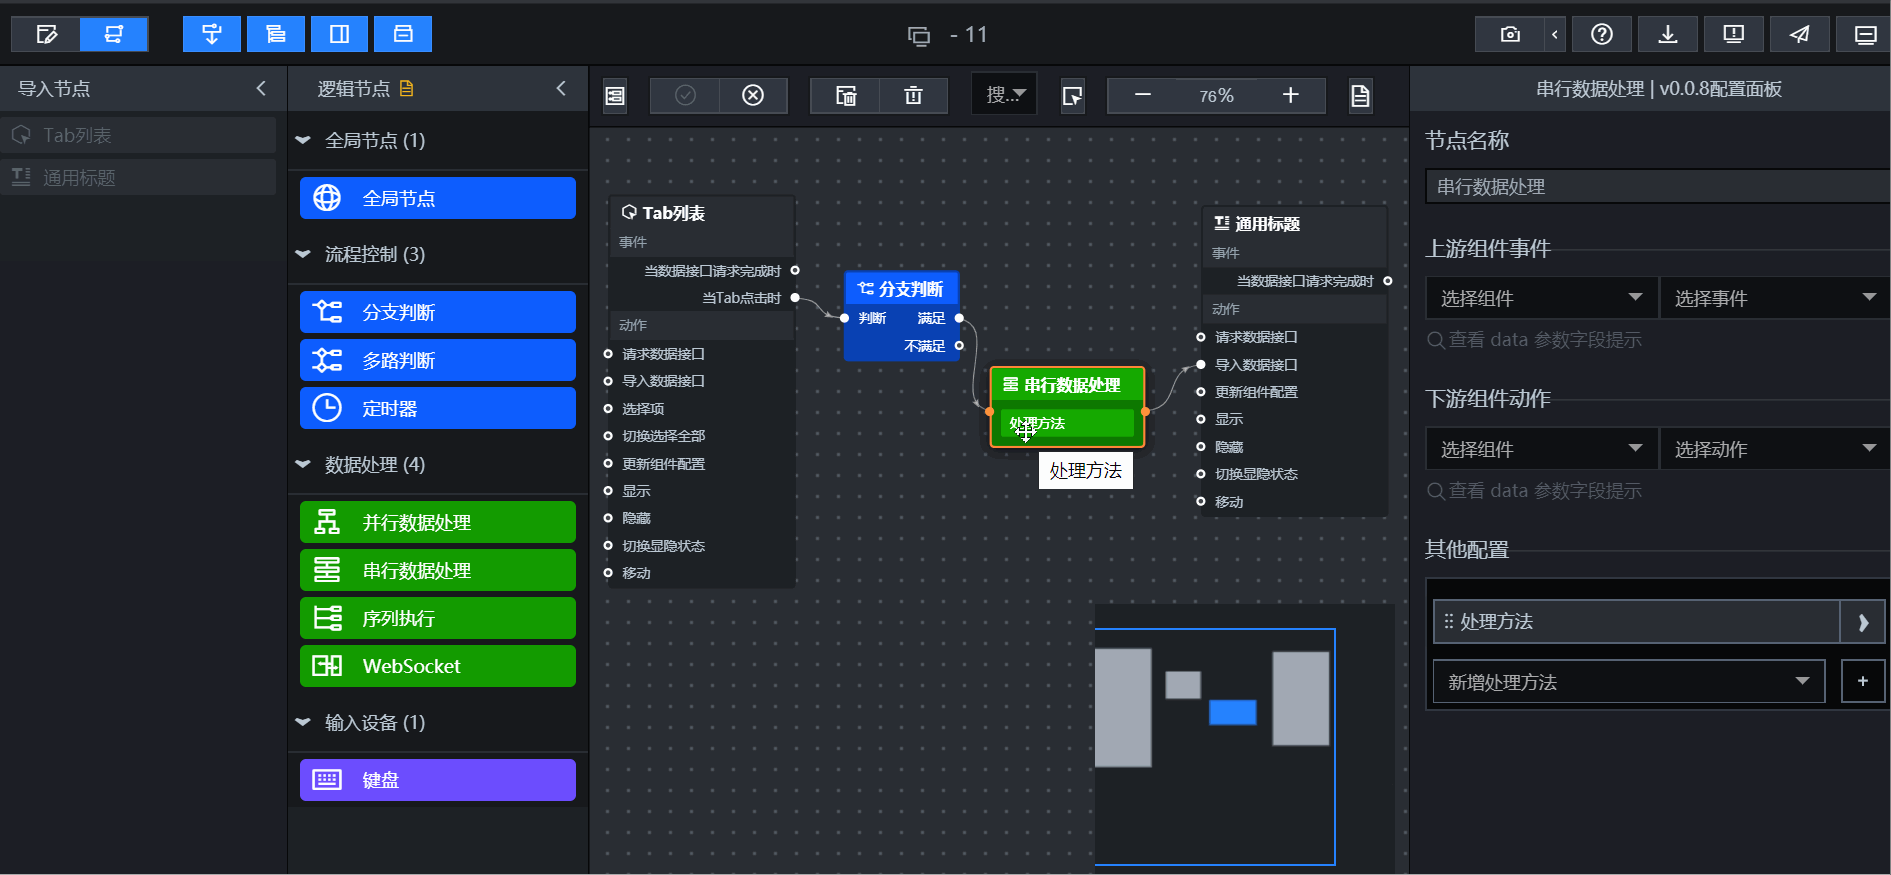This screenshot has height=875, width=1891.
Task: Open the help question mark icon
Action: (x=1602, y=34)
